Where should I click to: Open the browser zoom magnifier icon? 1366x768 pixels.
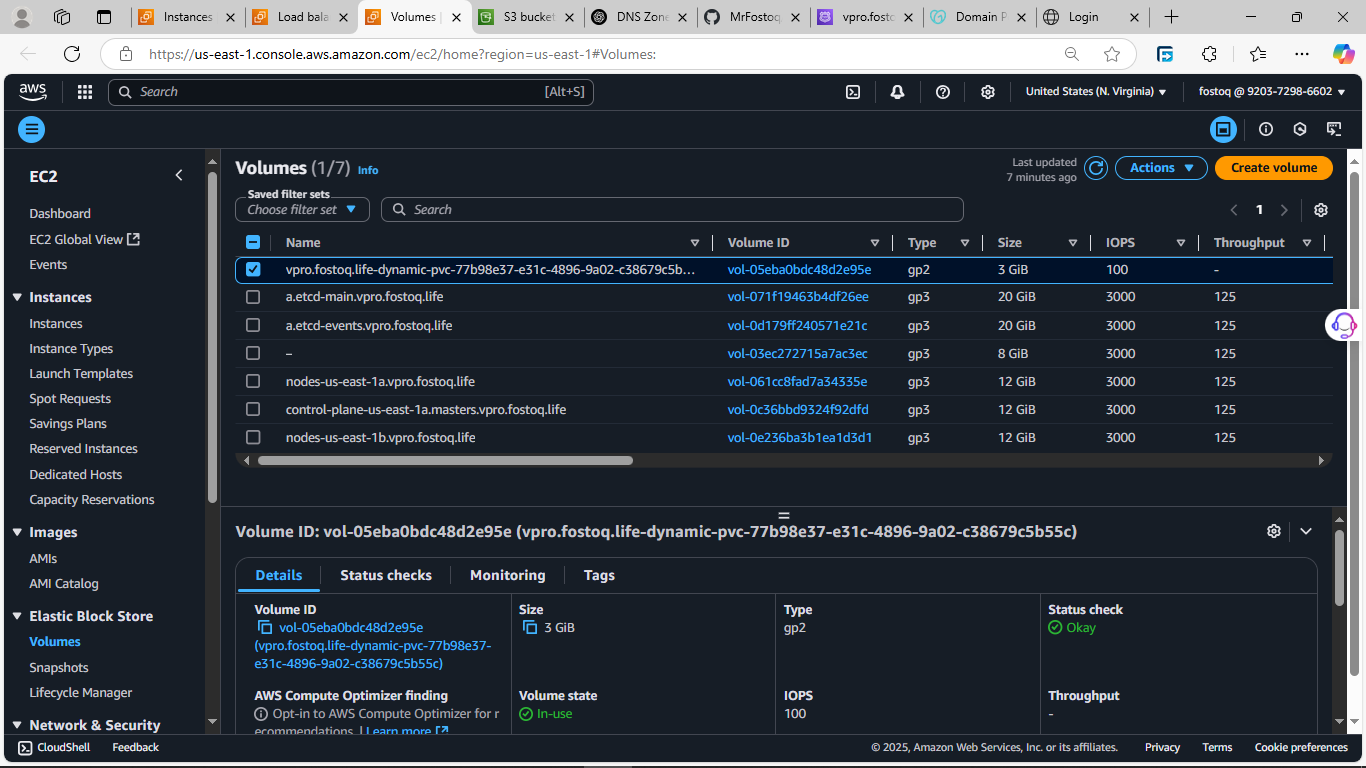[x=1072, y=54]
